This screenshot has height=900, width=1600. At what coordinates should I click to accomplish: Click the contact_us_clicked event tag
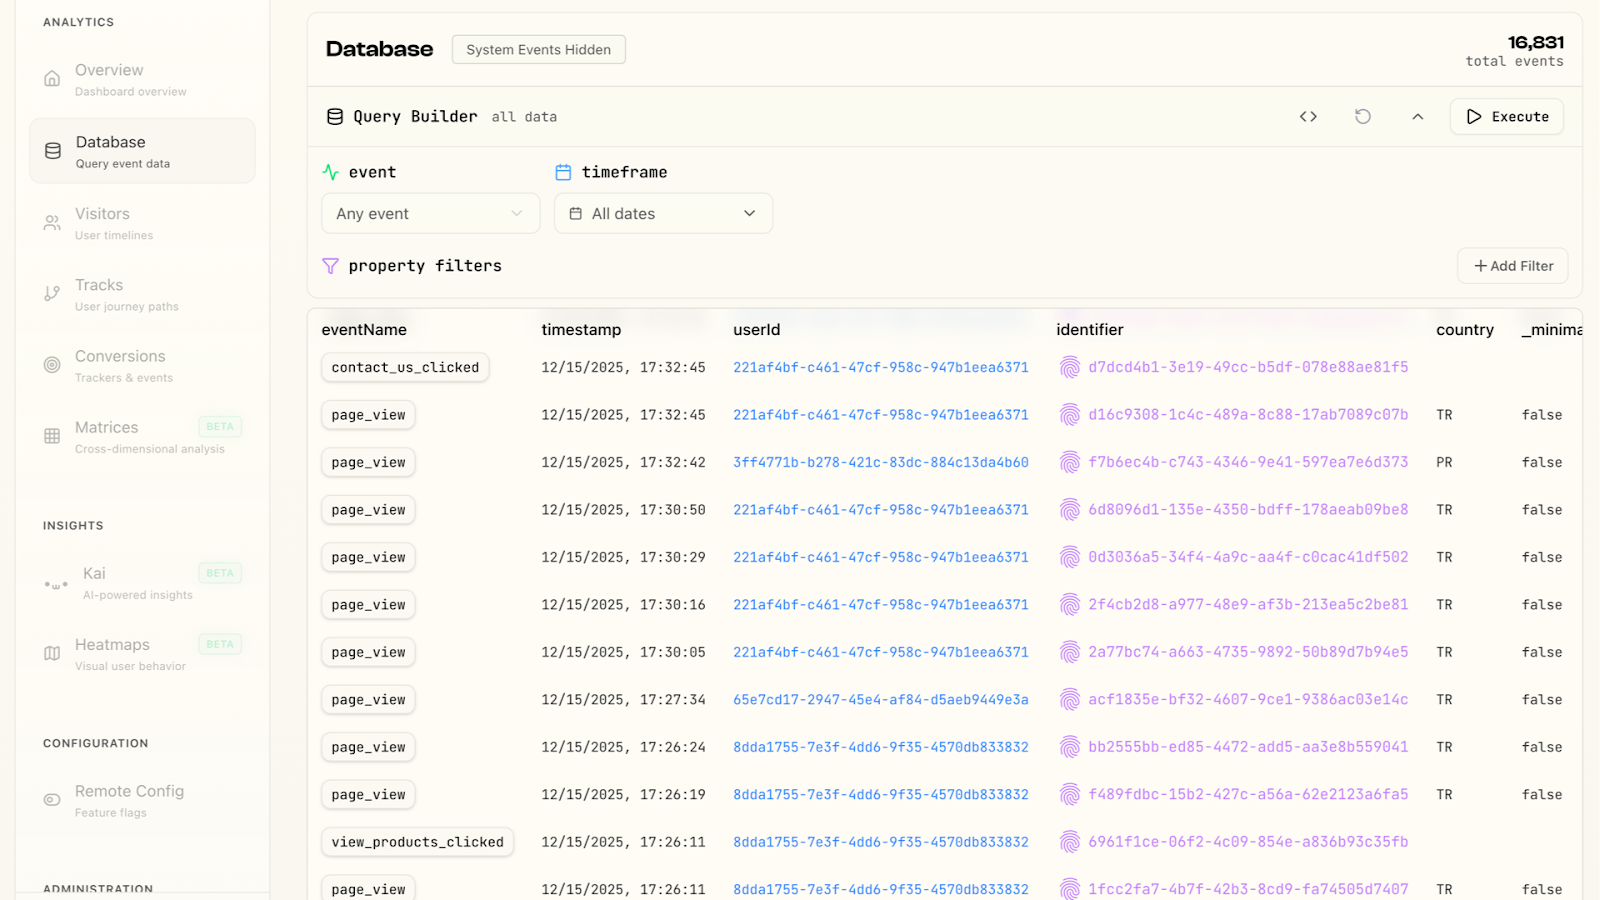pyautogui.click(x=405, y=367)
